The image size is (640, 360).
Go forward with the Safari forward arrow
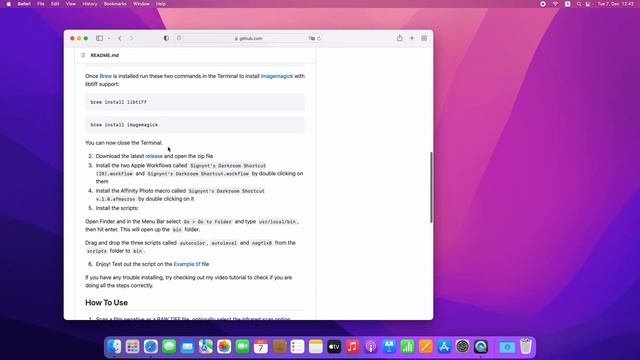click(x=131, y=38)
